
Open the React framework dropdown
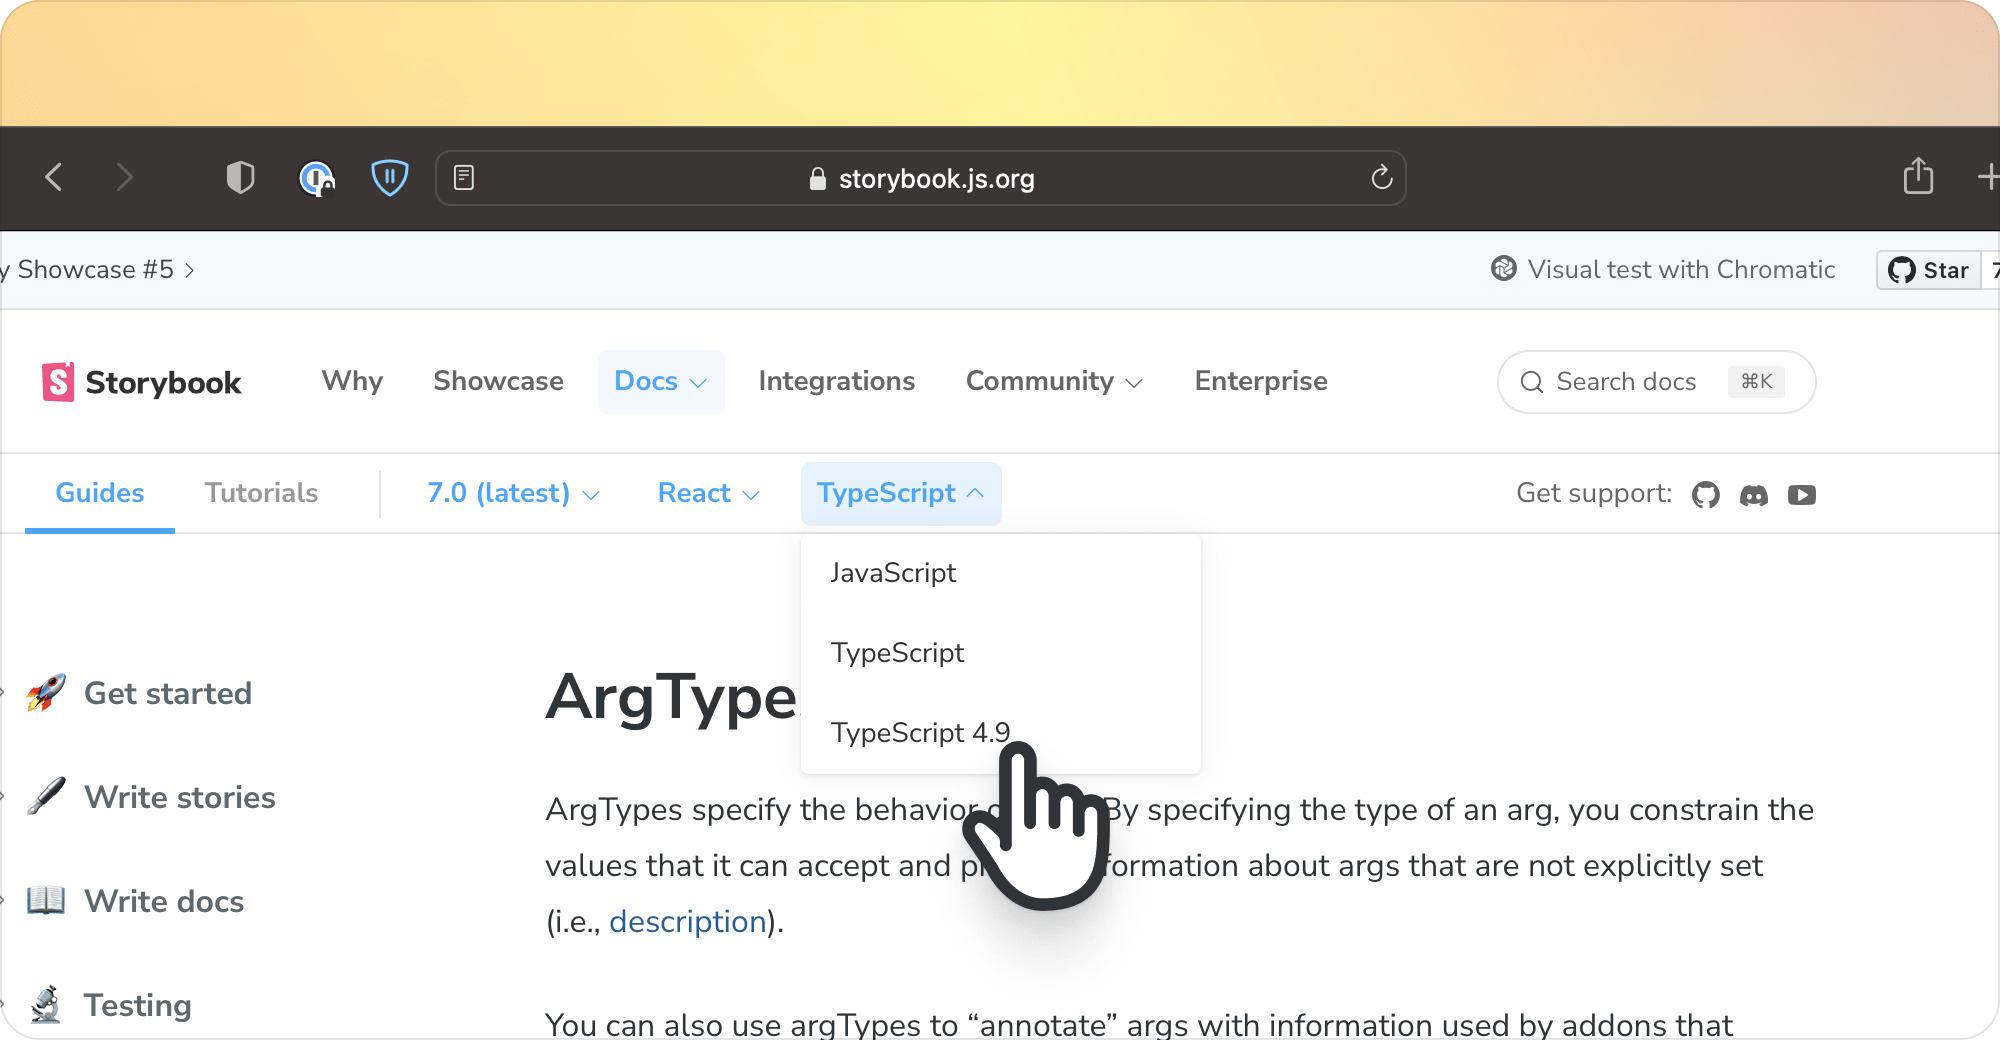click(x=707, y=493)
